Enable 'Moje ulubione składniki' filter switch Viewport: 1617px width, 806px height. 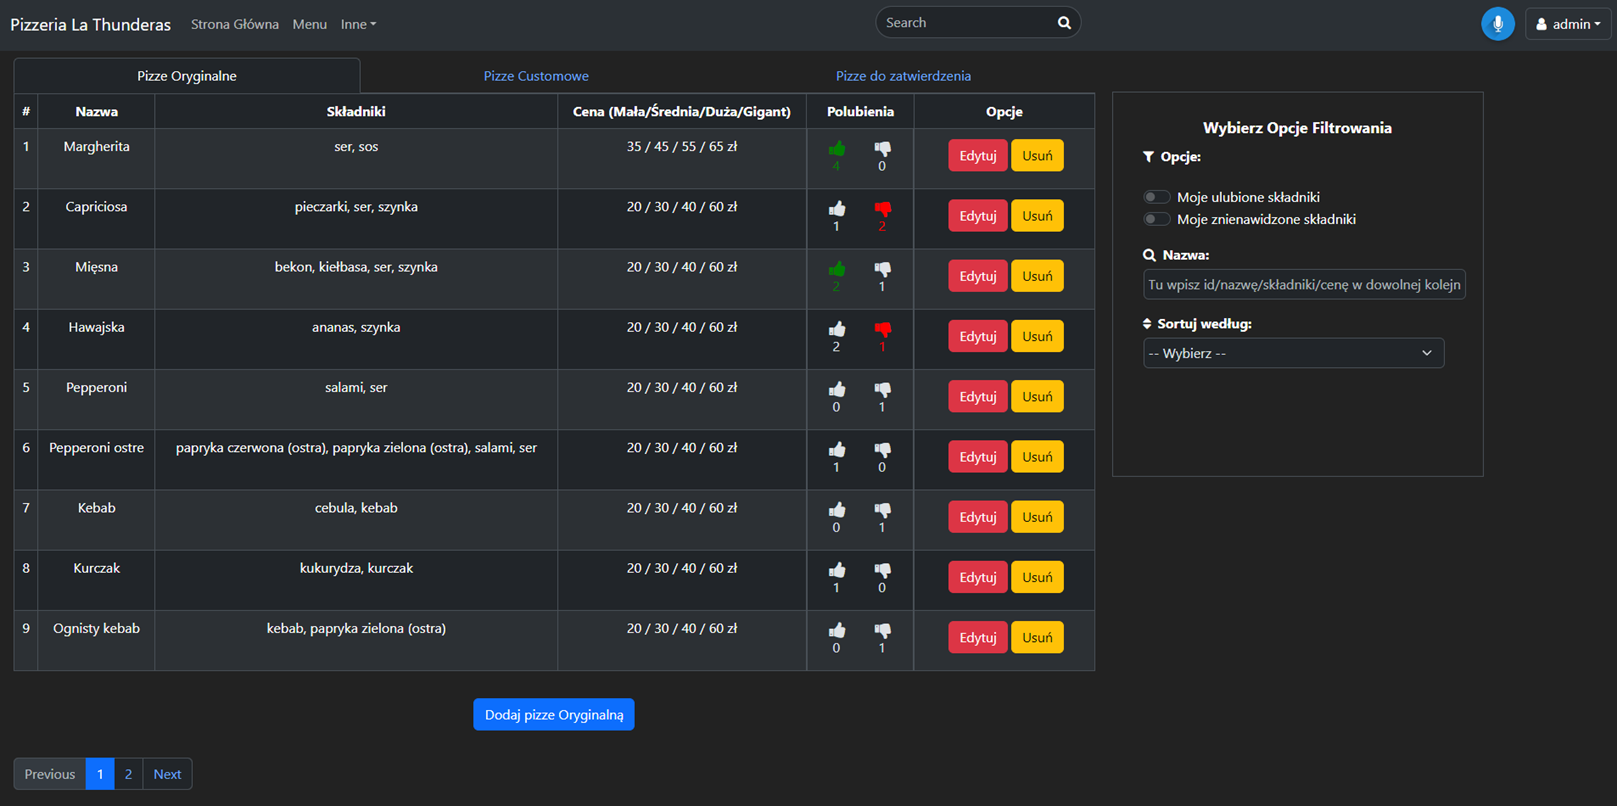1157,197
